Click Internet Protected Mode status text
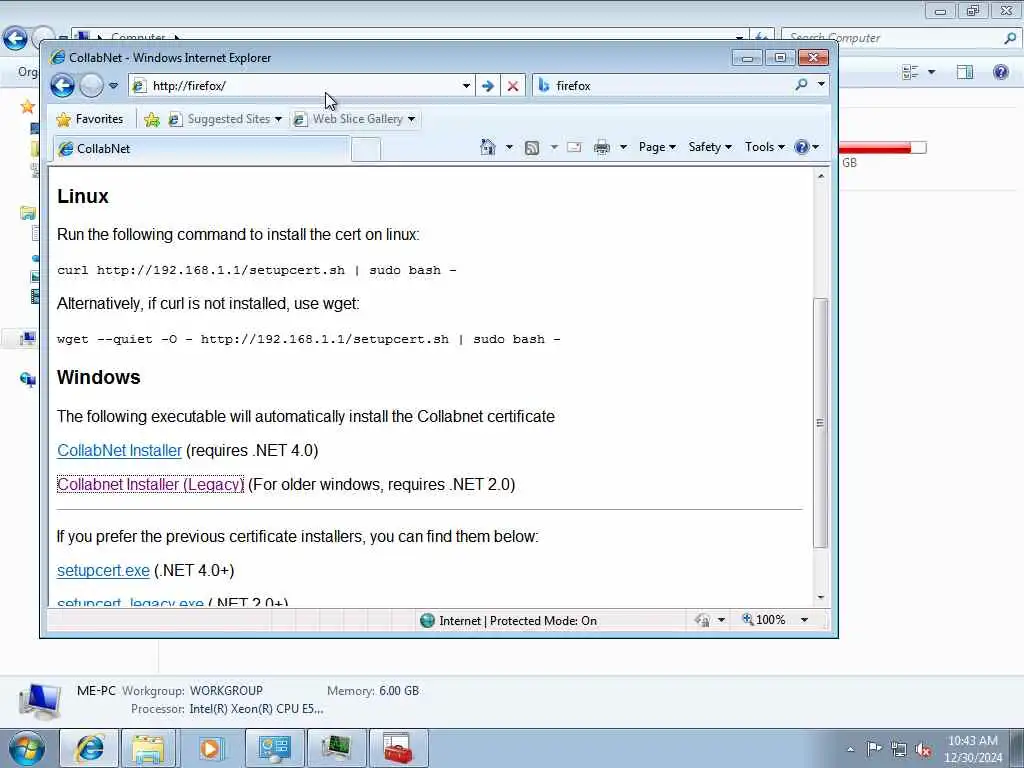 pos(518,620)
